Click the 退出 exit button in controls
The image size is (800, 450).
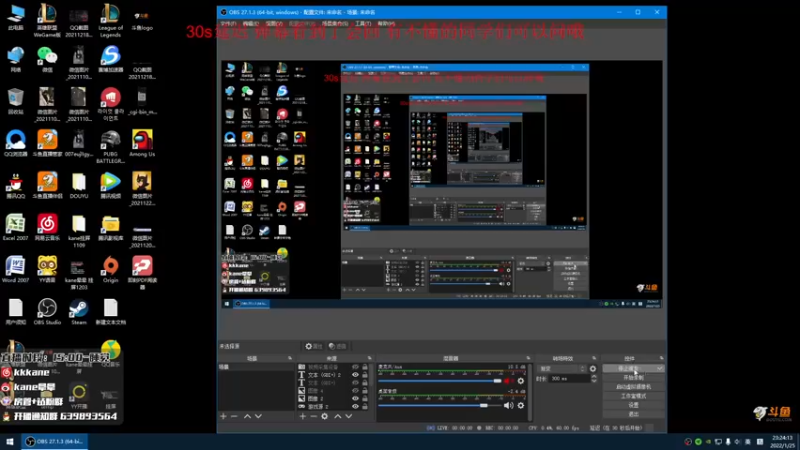(x=633, y=414)
